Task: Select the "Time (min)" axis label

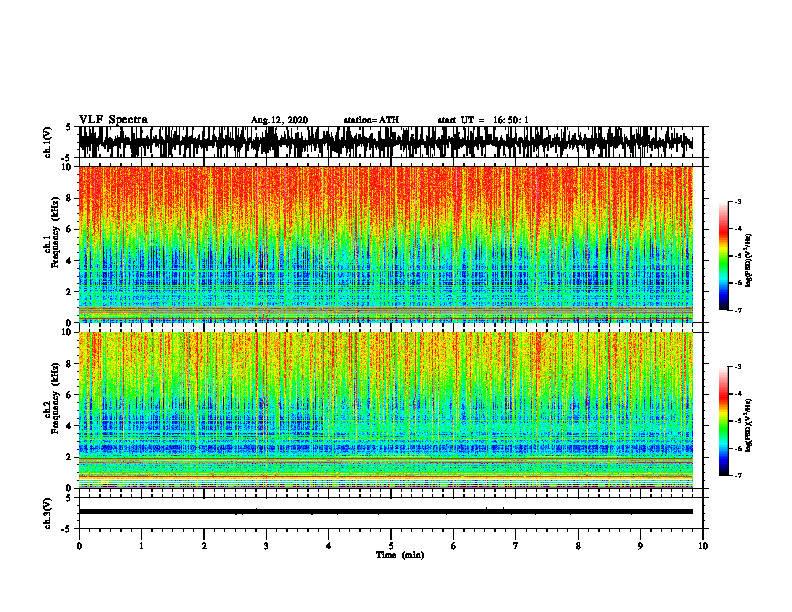Action: pos(400,555)
